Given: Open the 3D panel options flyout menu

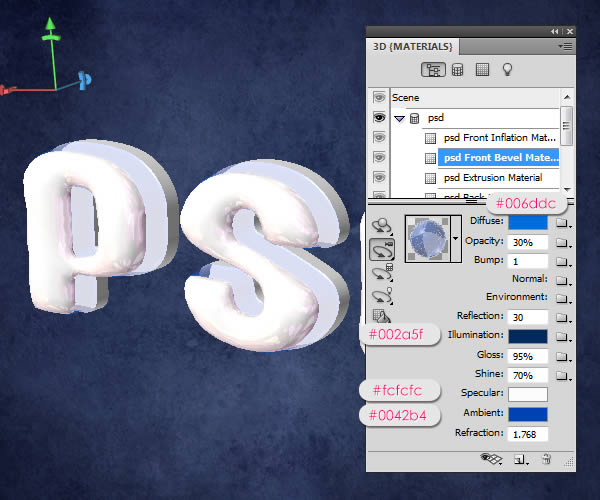Looking at the screenshot, I should pos(567,46).
